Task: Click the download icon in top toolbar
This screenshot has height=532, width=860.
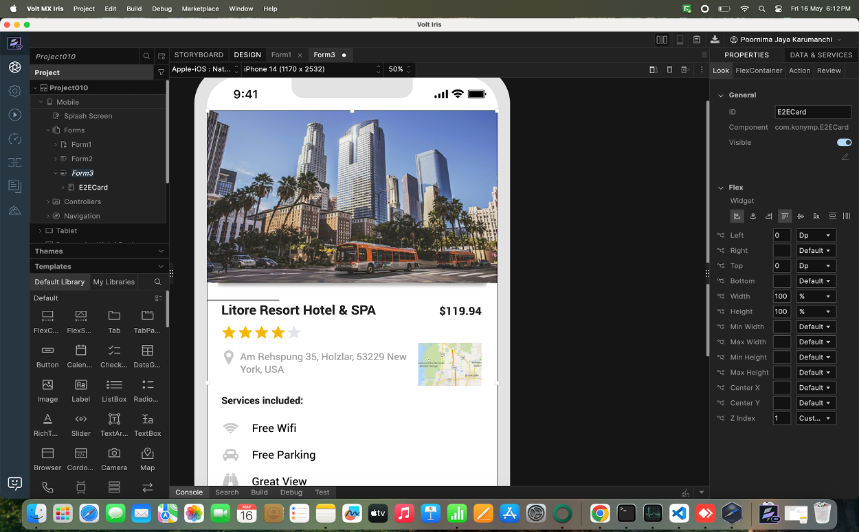Action: click(715, 39)
